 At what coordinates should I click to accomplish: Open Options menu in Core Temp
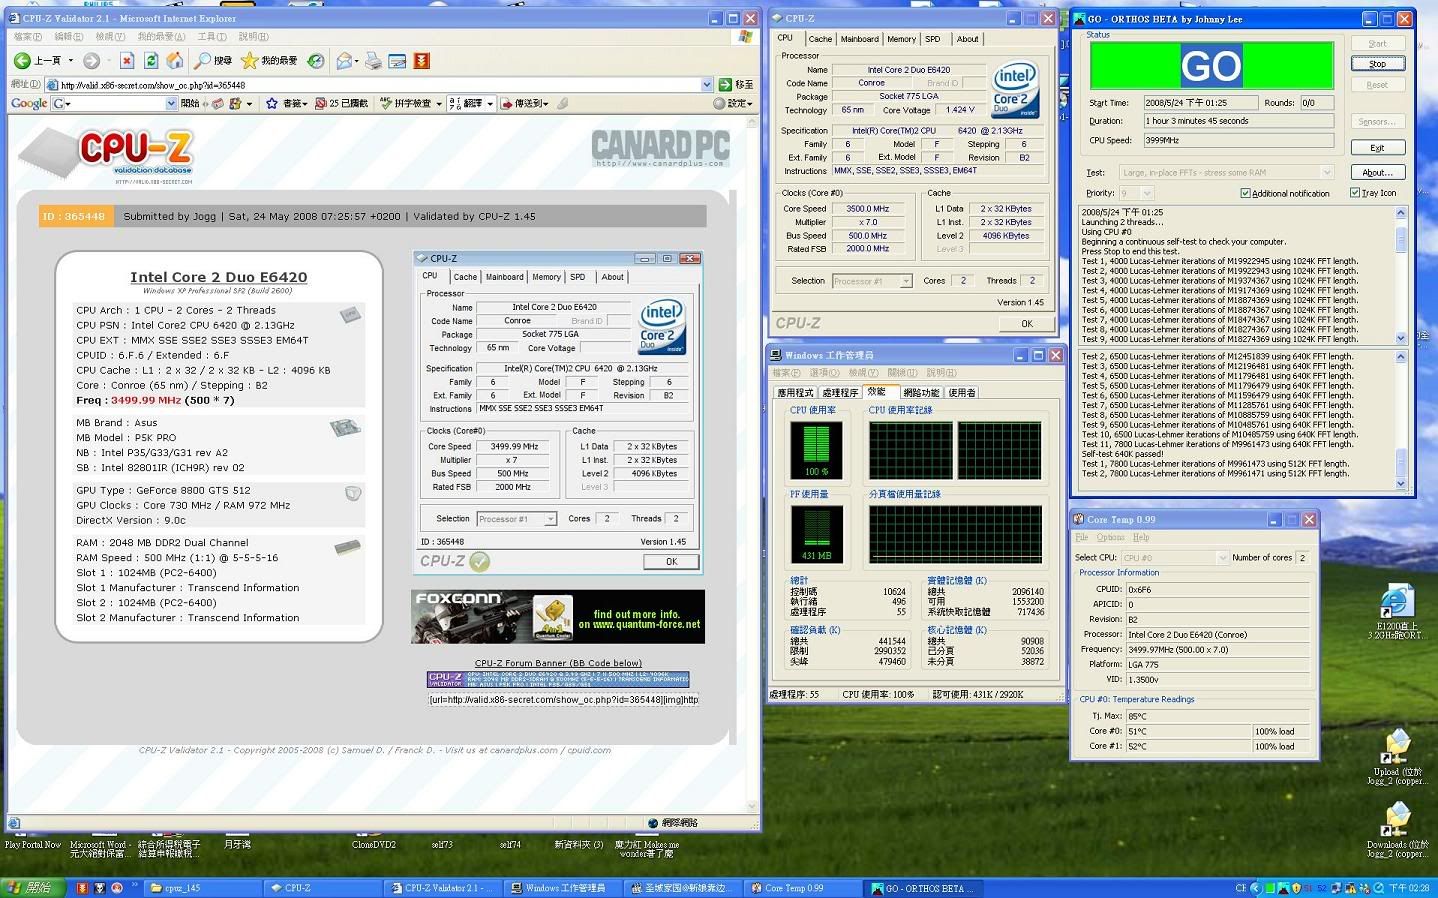coord(1110,537)
